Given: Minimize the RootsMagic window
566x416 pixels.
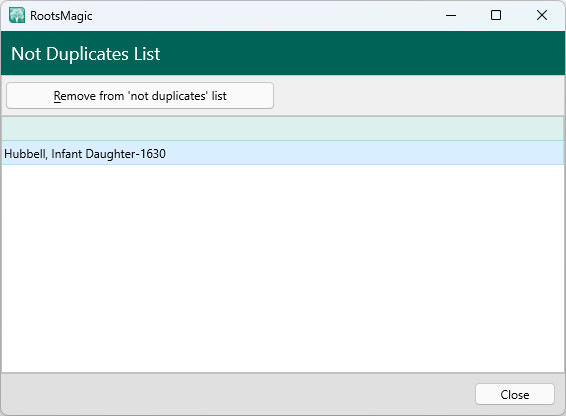Looking at the screenshot, I should pos(451,16).
